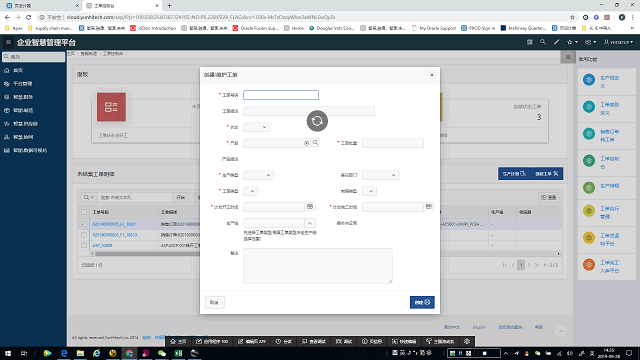640x360 pixels.
Task: Open the responsible department dropdown
Action: [x=380, y=175]
